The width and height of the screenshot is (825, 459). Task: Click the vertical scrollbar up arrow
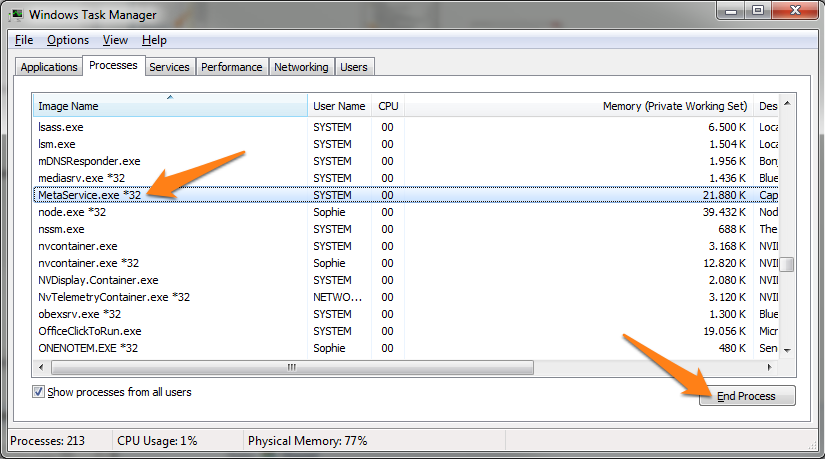click(x=787, y=103)
